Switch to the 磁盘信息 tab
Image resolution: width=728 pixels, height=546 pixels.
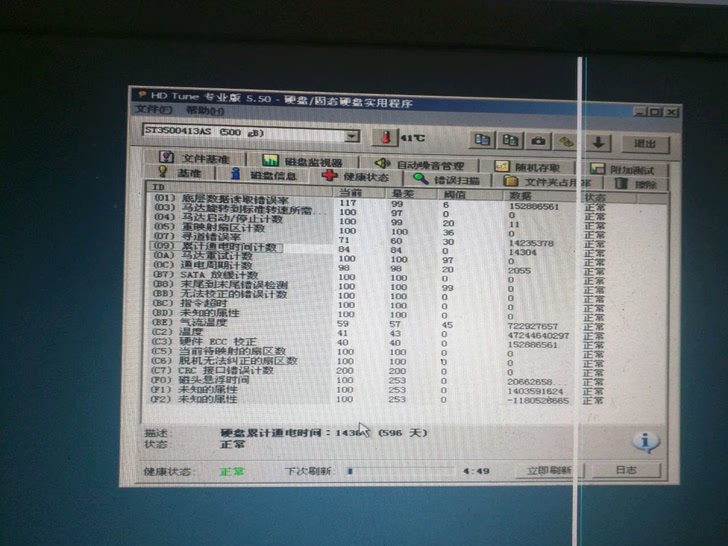click(263, 175)
